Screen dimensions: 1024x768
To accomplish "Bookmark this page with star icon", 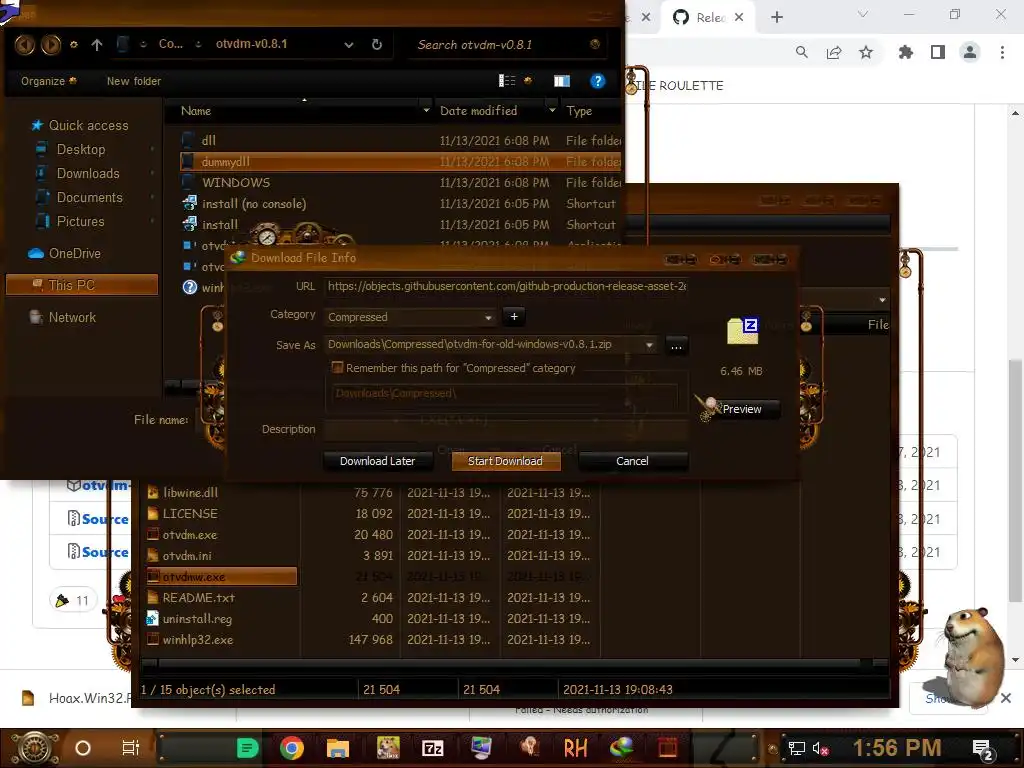I will coord(866,52).
